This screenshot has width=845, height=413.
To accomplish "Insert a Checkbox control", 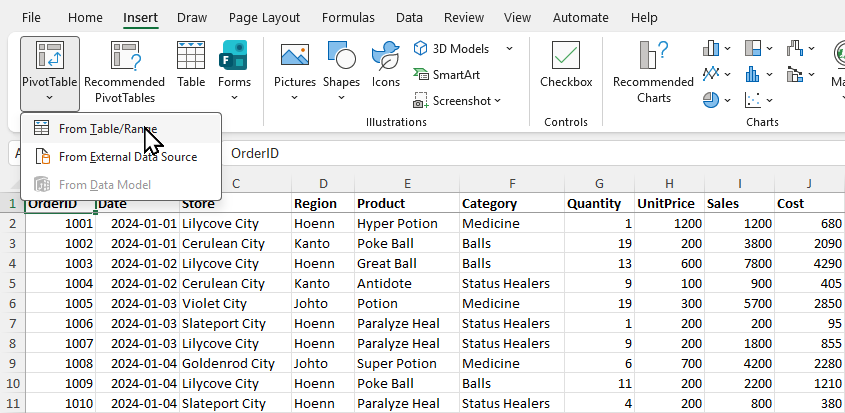I will click(566, 65).
